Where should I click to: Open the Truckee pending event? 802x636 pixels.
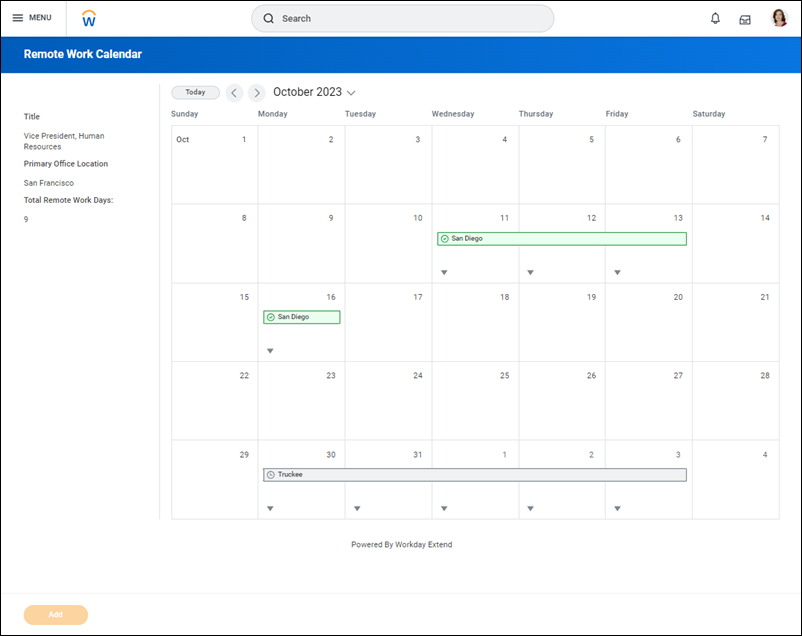point(475,475)
